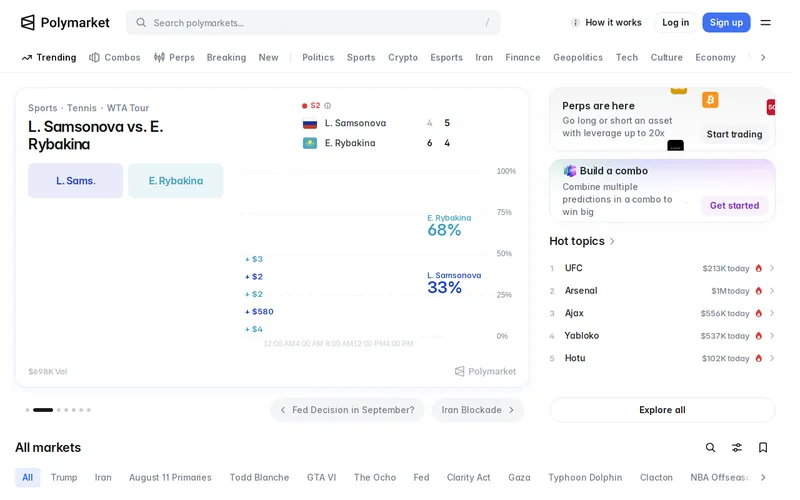Click the Explore all button
Image resolution: width=800 pixels, height=500 pixels.
[x=662, y=410]
